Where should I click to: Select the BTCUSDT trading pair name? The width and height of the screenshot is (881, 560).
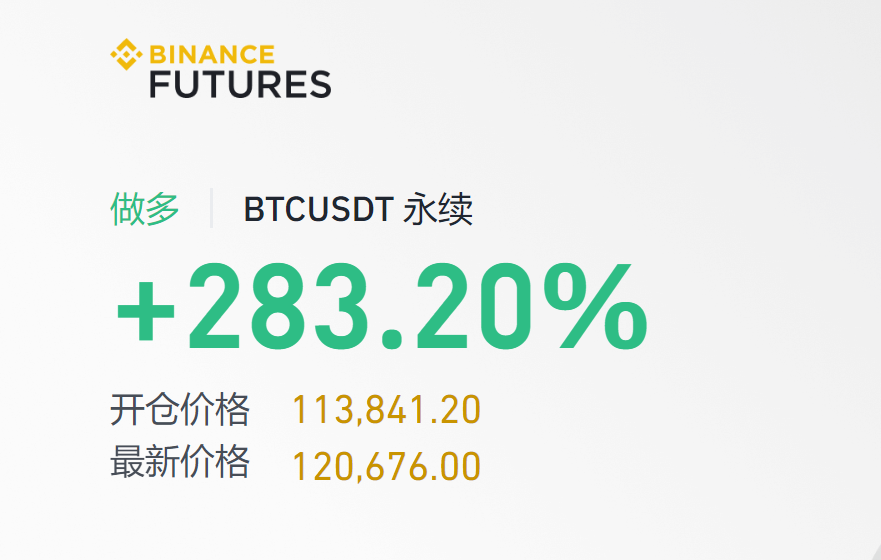point(318,210)
